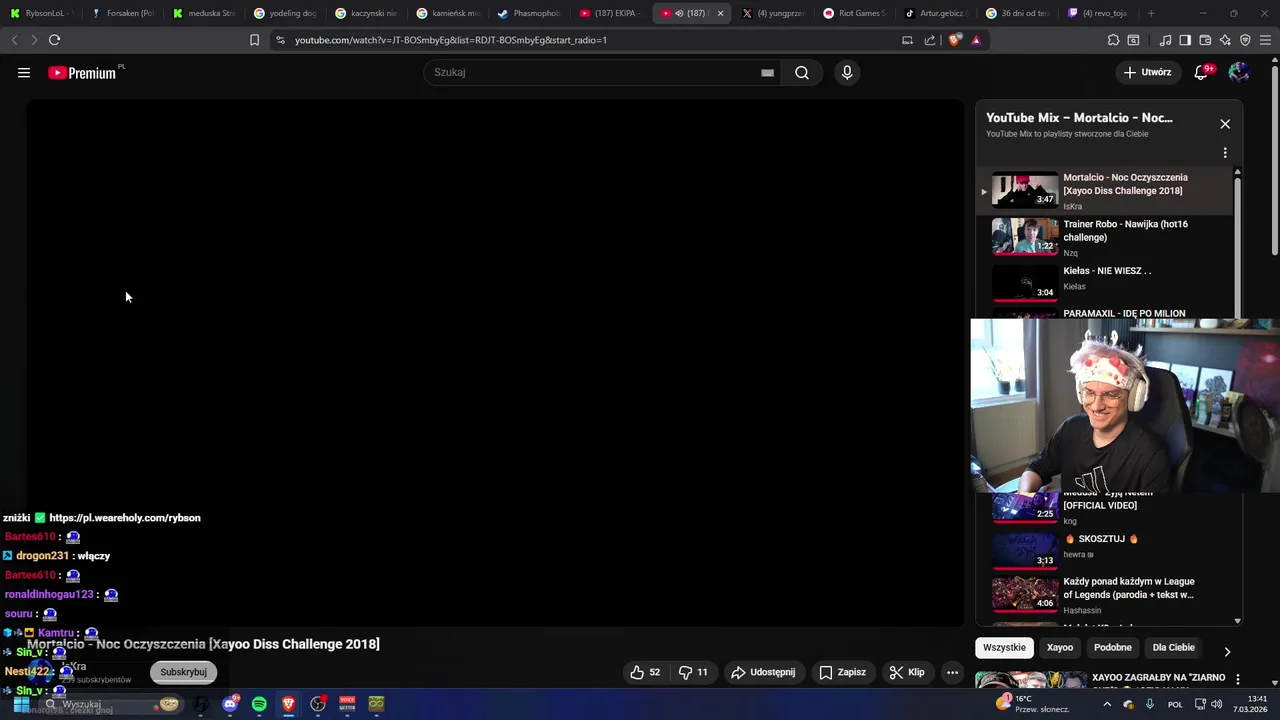Select the Podobne filter chip
Viewport: 1280px width, 720px height.
pyautogui.click(x=1113, y=648)
